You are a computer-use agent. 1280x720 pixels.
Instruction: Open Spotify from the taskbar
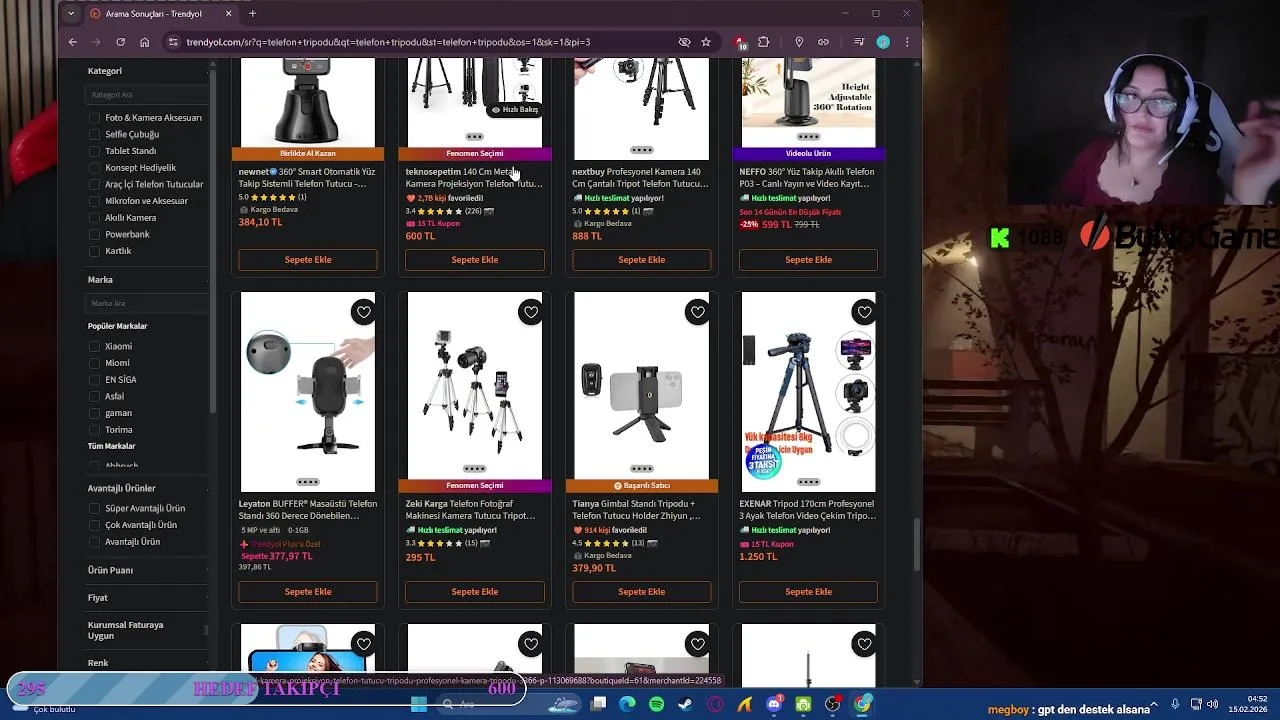click(x=656, y=704)
